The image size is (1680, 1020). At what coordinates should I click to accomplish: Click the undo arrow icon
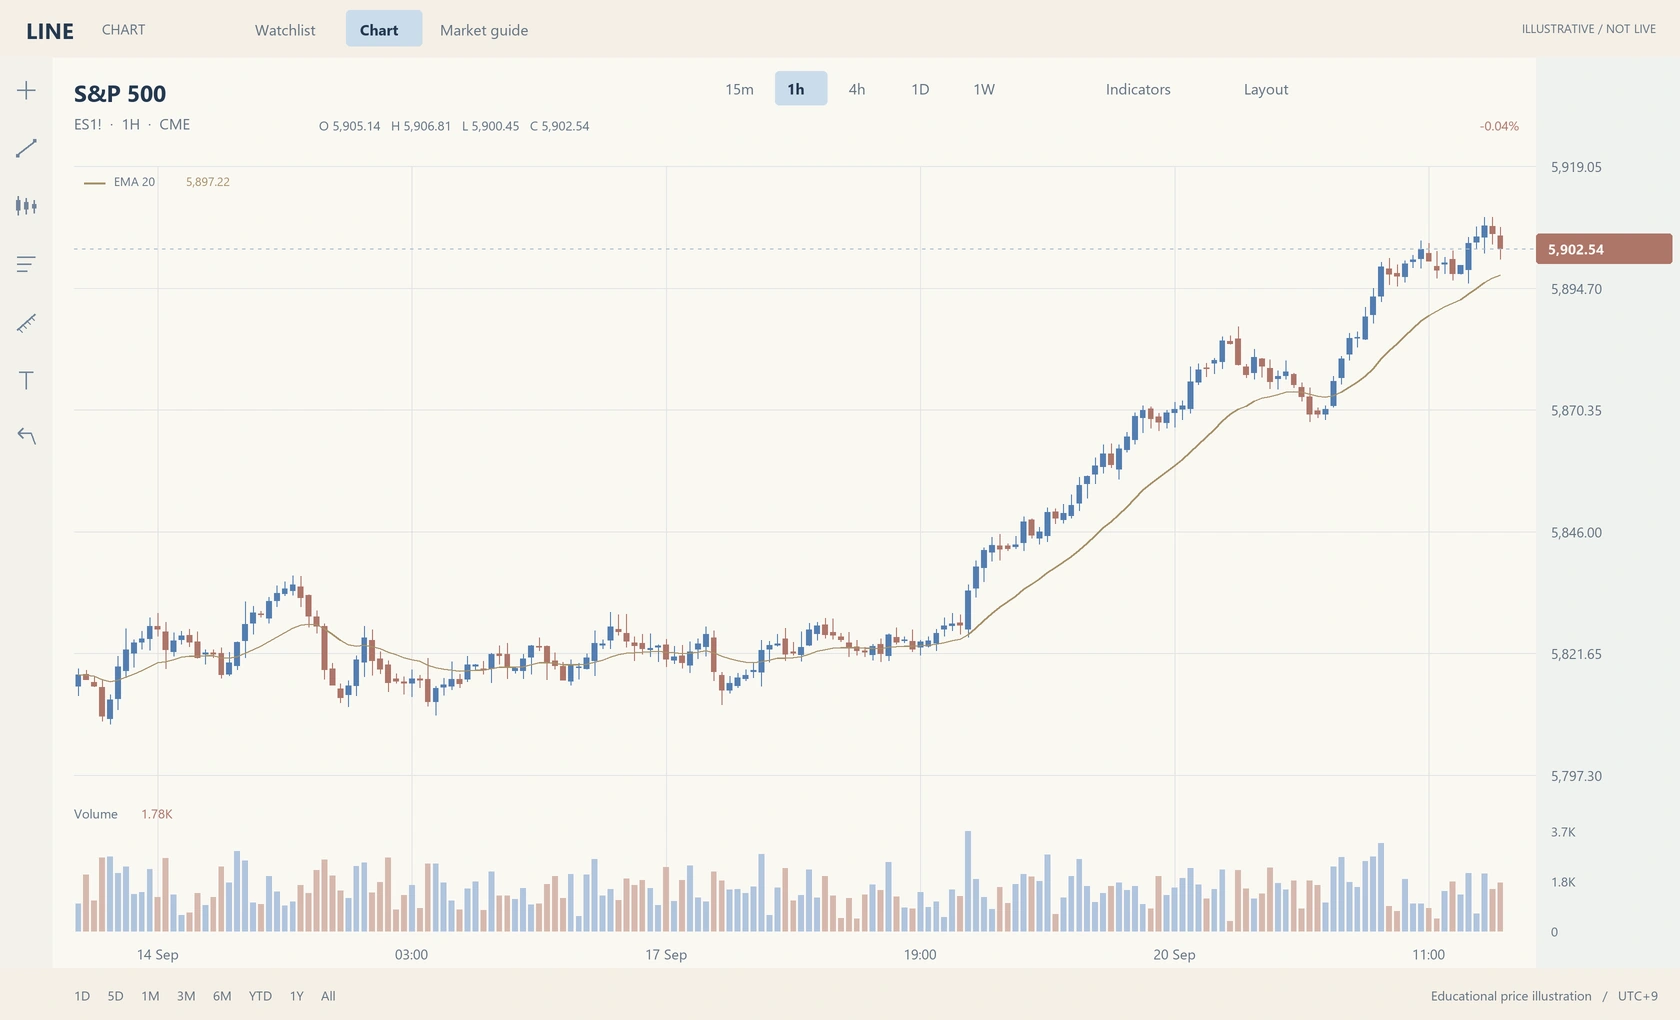[x=26, y=436]
